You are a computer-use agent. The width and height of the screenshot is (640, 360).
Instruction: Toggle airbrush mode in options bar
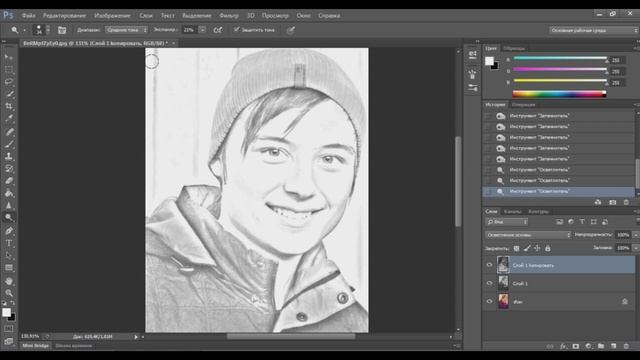click(x=218, y=30)
